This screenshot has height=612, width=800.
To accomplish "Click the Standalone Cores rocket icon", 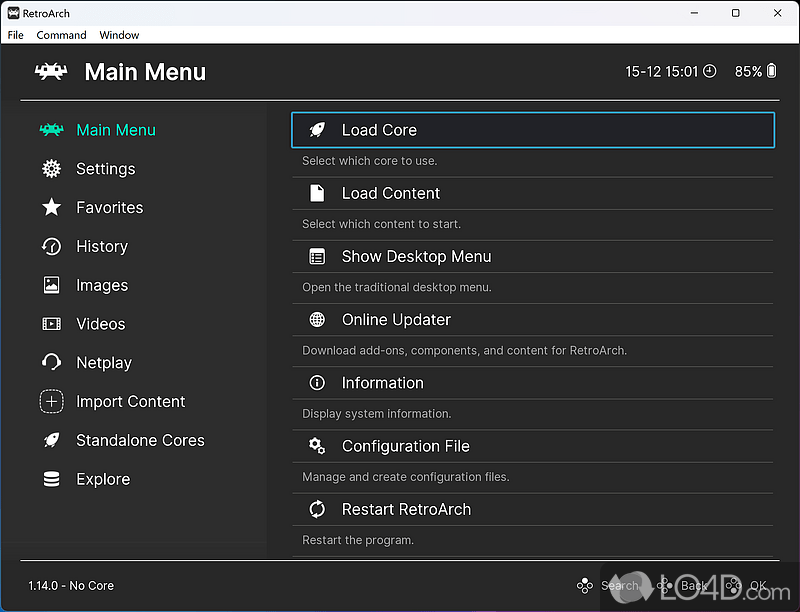I will [x=52, y=440].
